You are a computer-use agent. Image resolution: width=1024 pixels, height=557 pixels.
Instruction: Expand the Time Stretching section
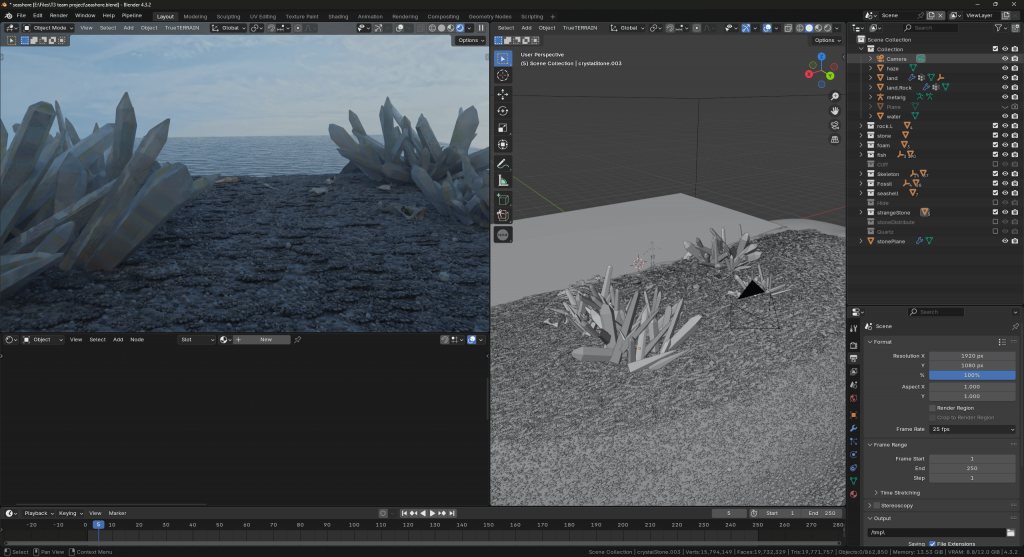[x=899, y=492]
